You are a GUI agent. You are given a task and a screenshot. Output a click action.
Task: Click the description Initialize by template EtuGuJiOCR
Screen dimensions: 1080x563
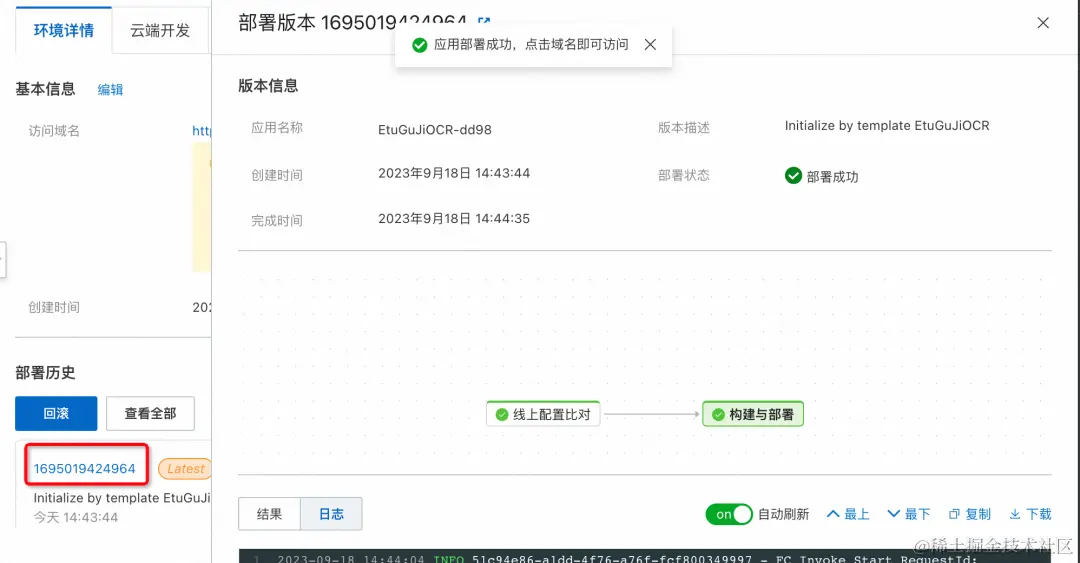click(x=887, y=125)
